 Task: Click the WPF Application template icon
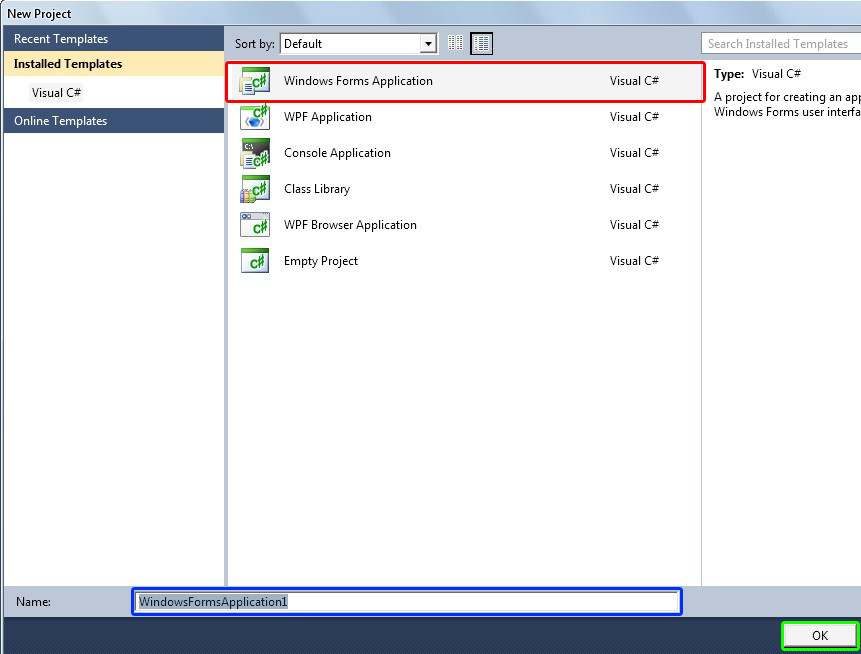coord(255,116)
